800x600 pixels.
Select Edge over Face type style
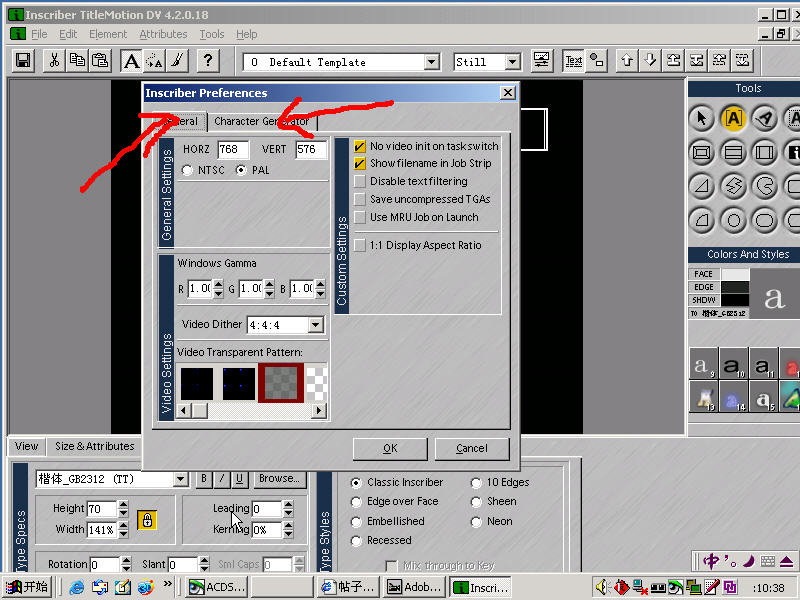point(356,502)
